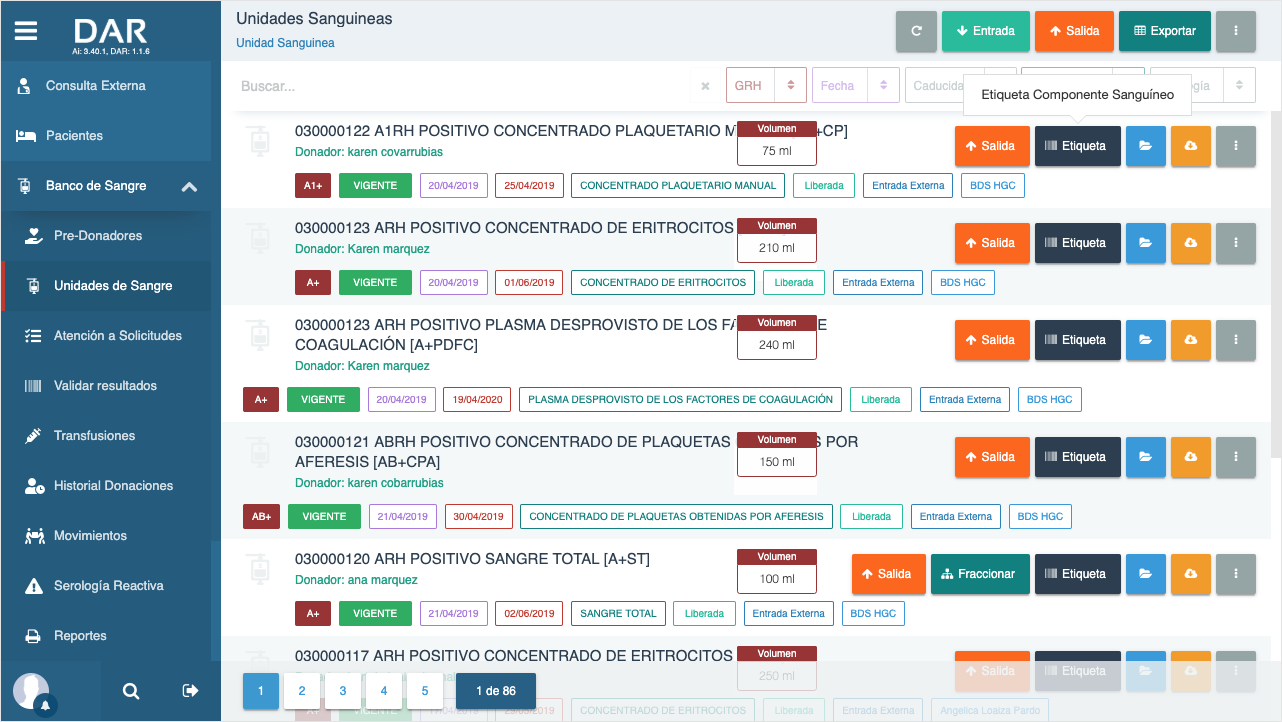Click CONCENTRADO PLAQUETARIO MANUAL tag

(x=678, y=185)
